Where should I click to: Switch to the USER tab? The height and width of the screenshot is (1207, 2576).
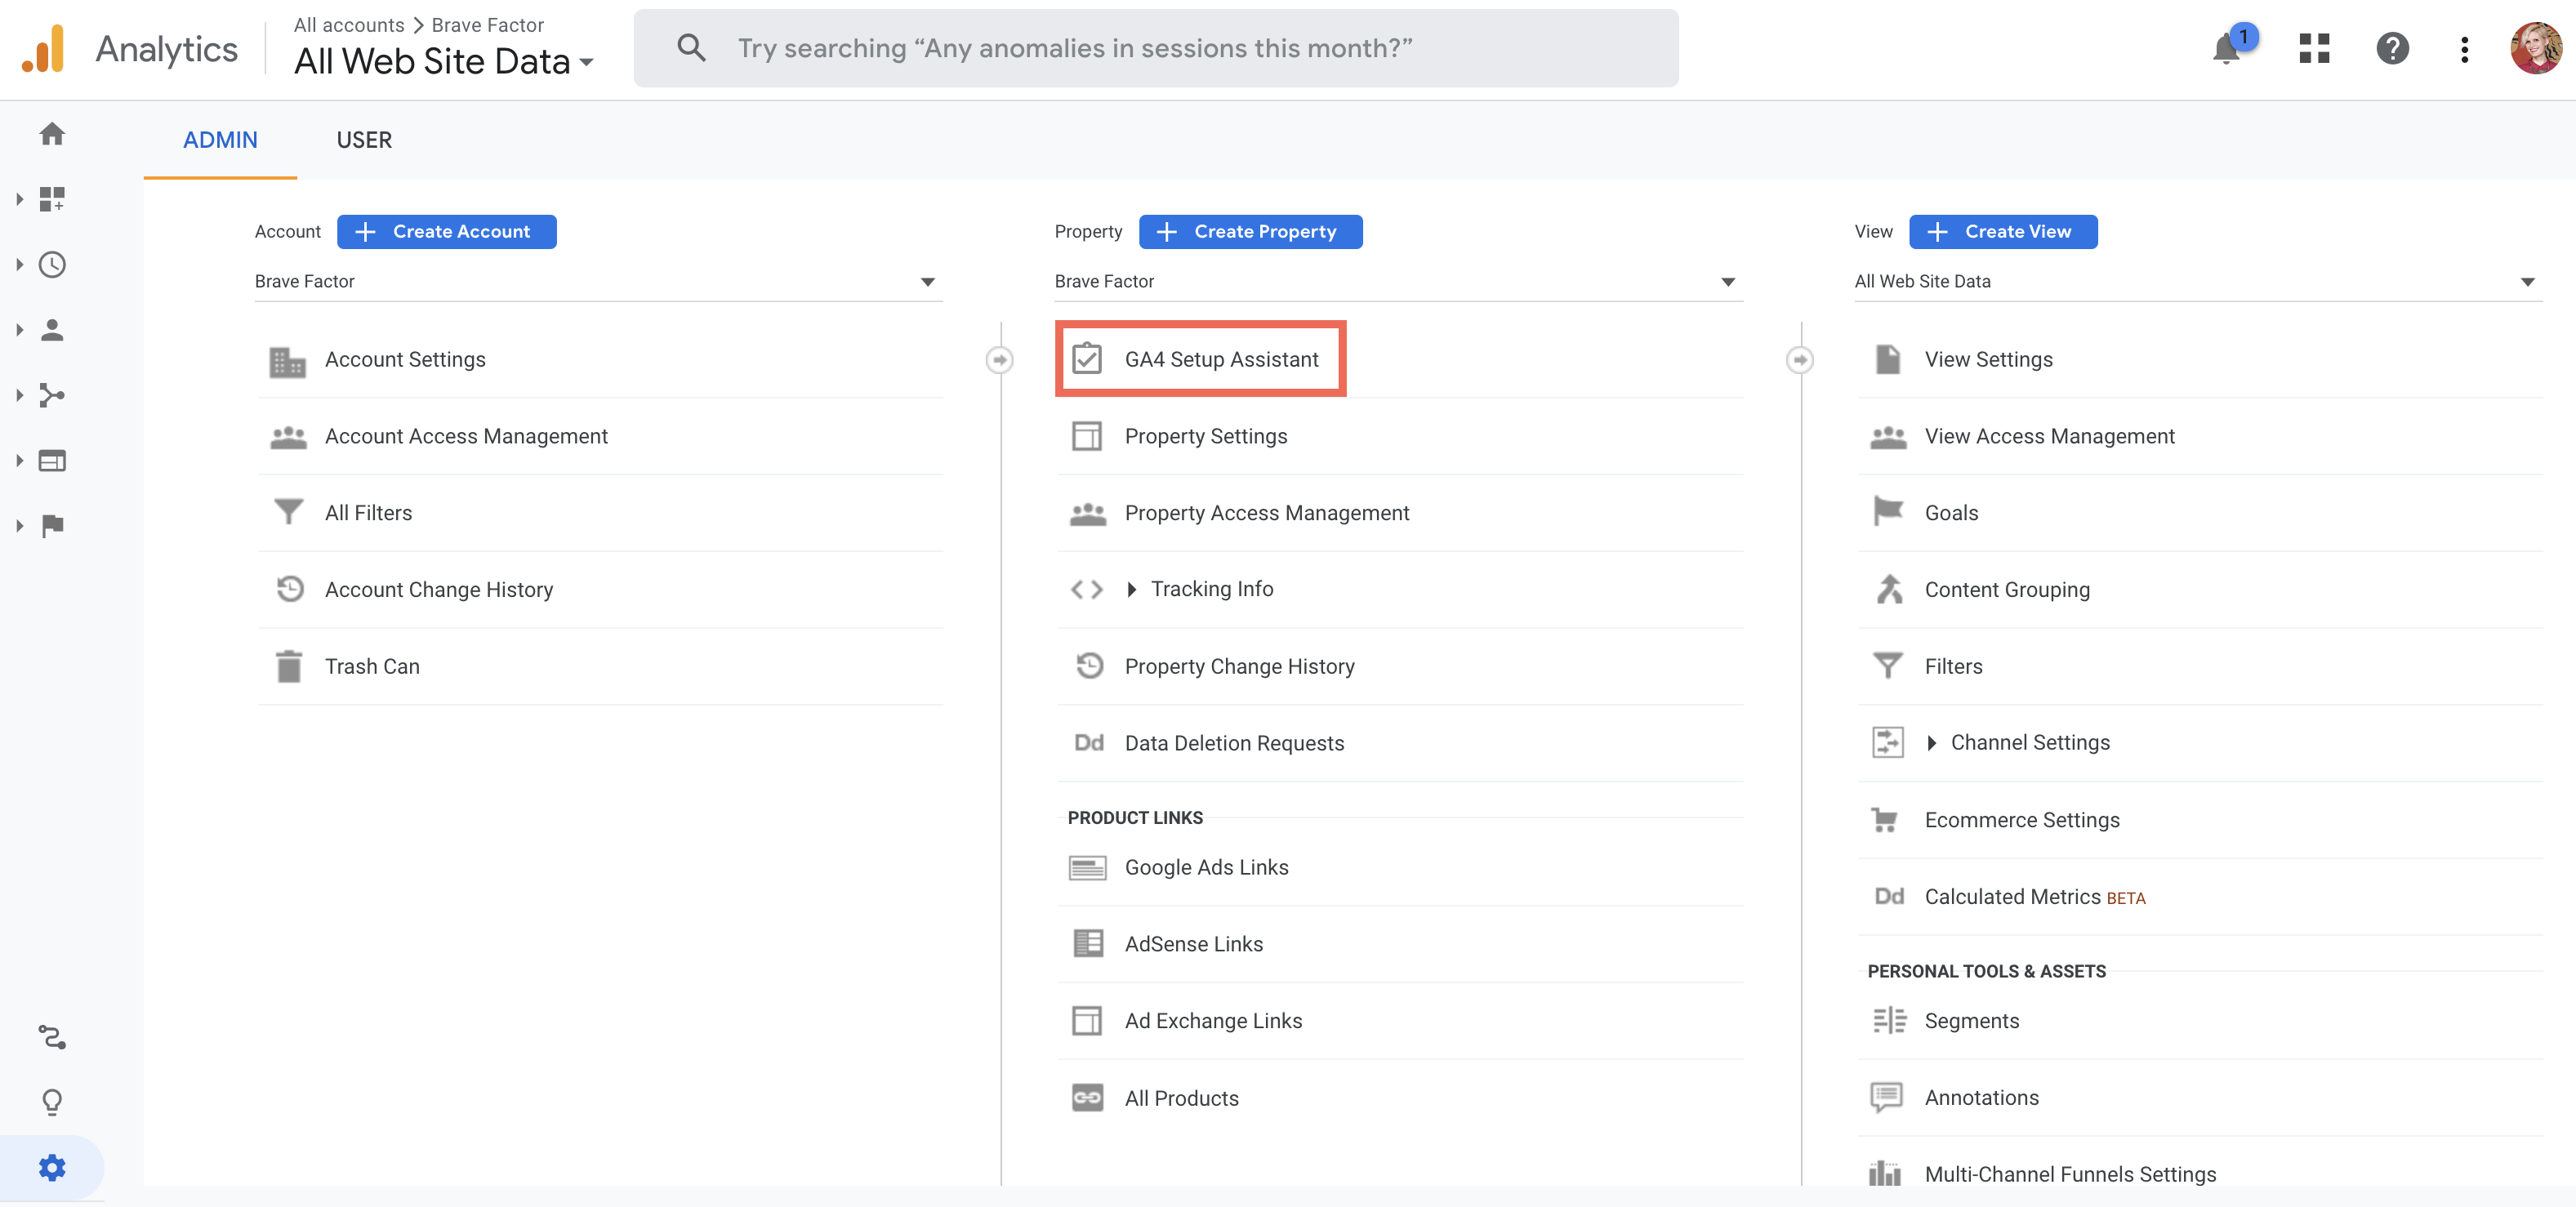(364, 140)
